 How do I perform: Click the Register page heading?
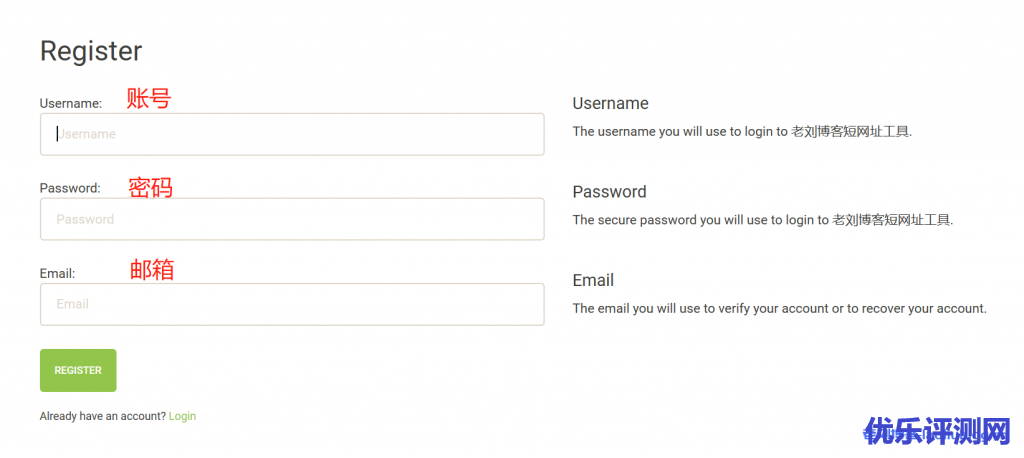click(91, 51)
